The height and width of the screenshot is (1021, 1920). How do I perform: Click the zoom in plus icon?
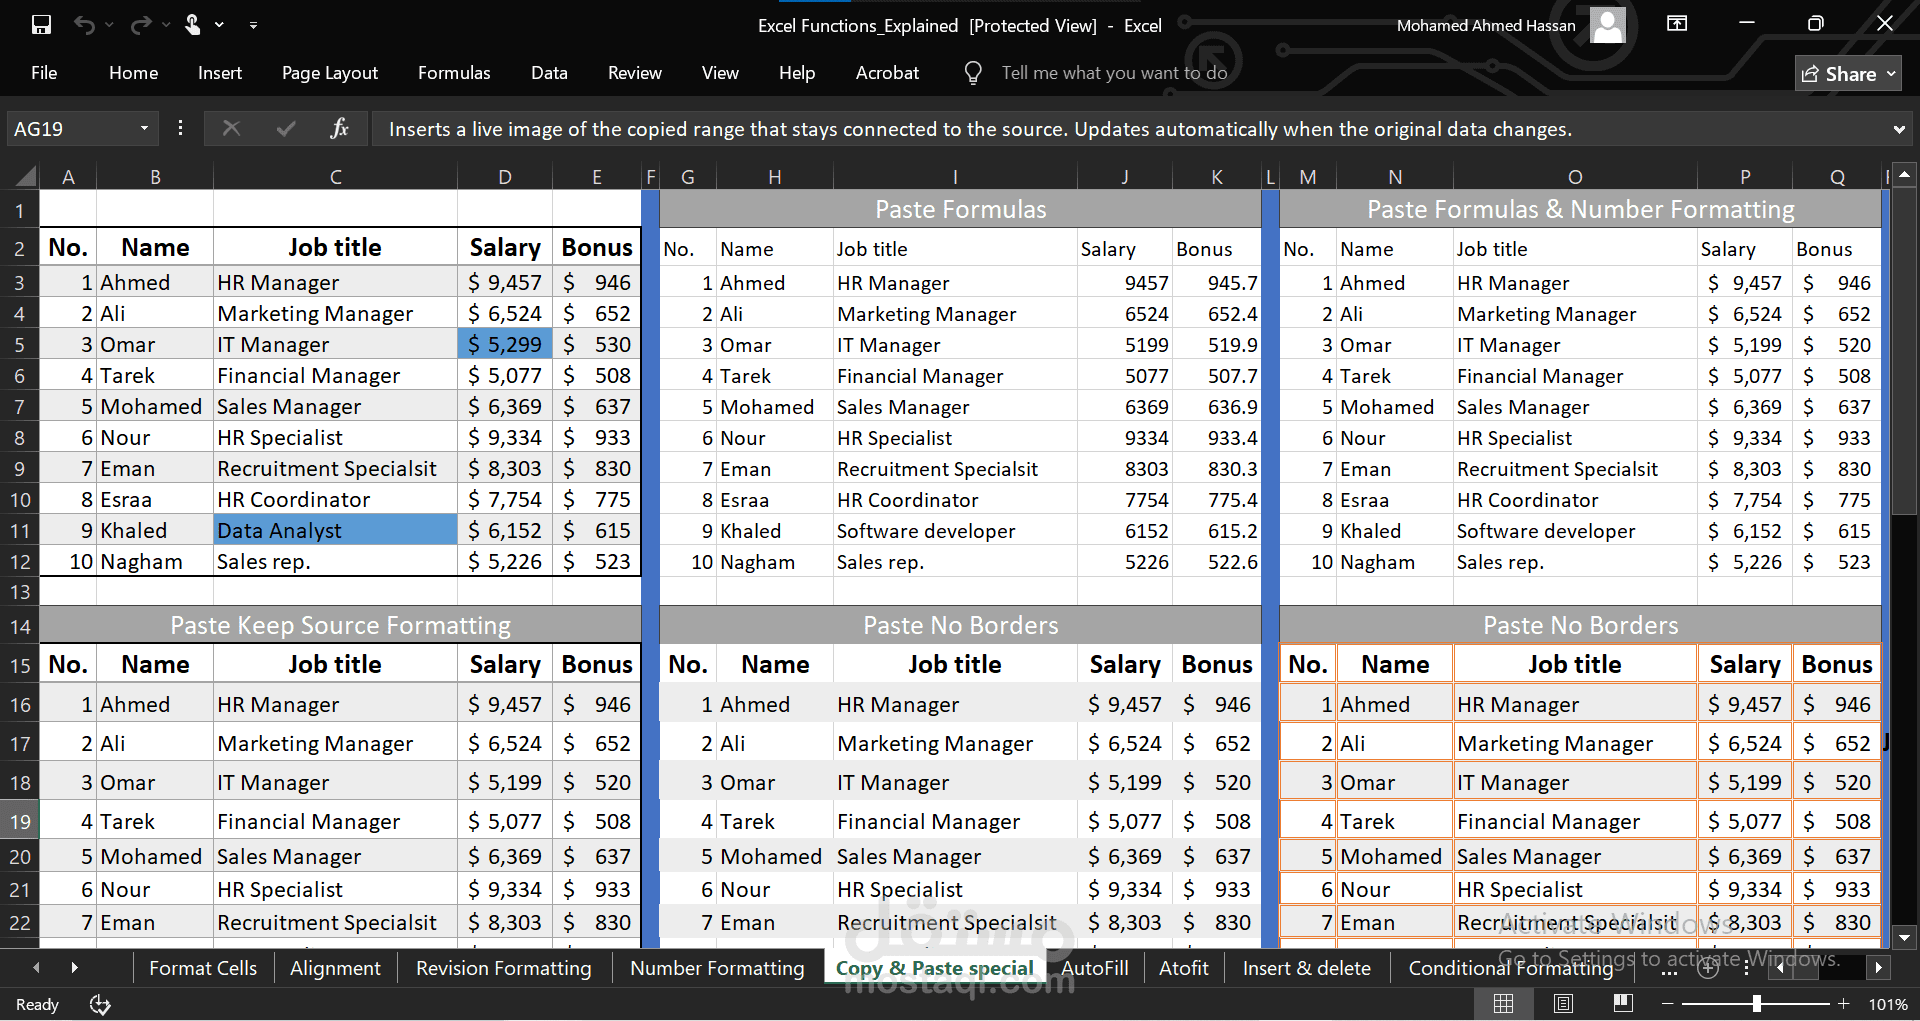(x=1843, y=1004)
